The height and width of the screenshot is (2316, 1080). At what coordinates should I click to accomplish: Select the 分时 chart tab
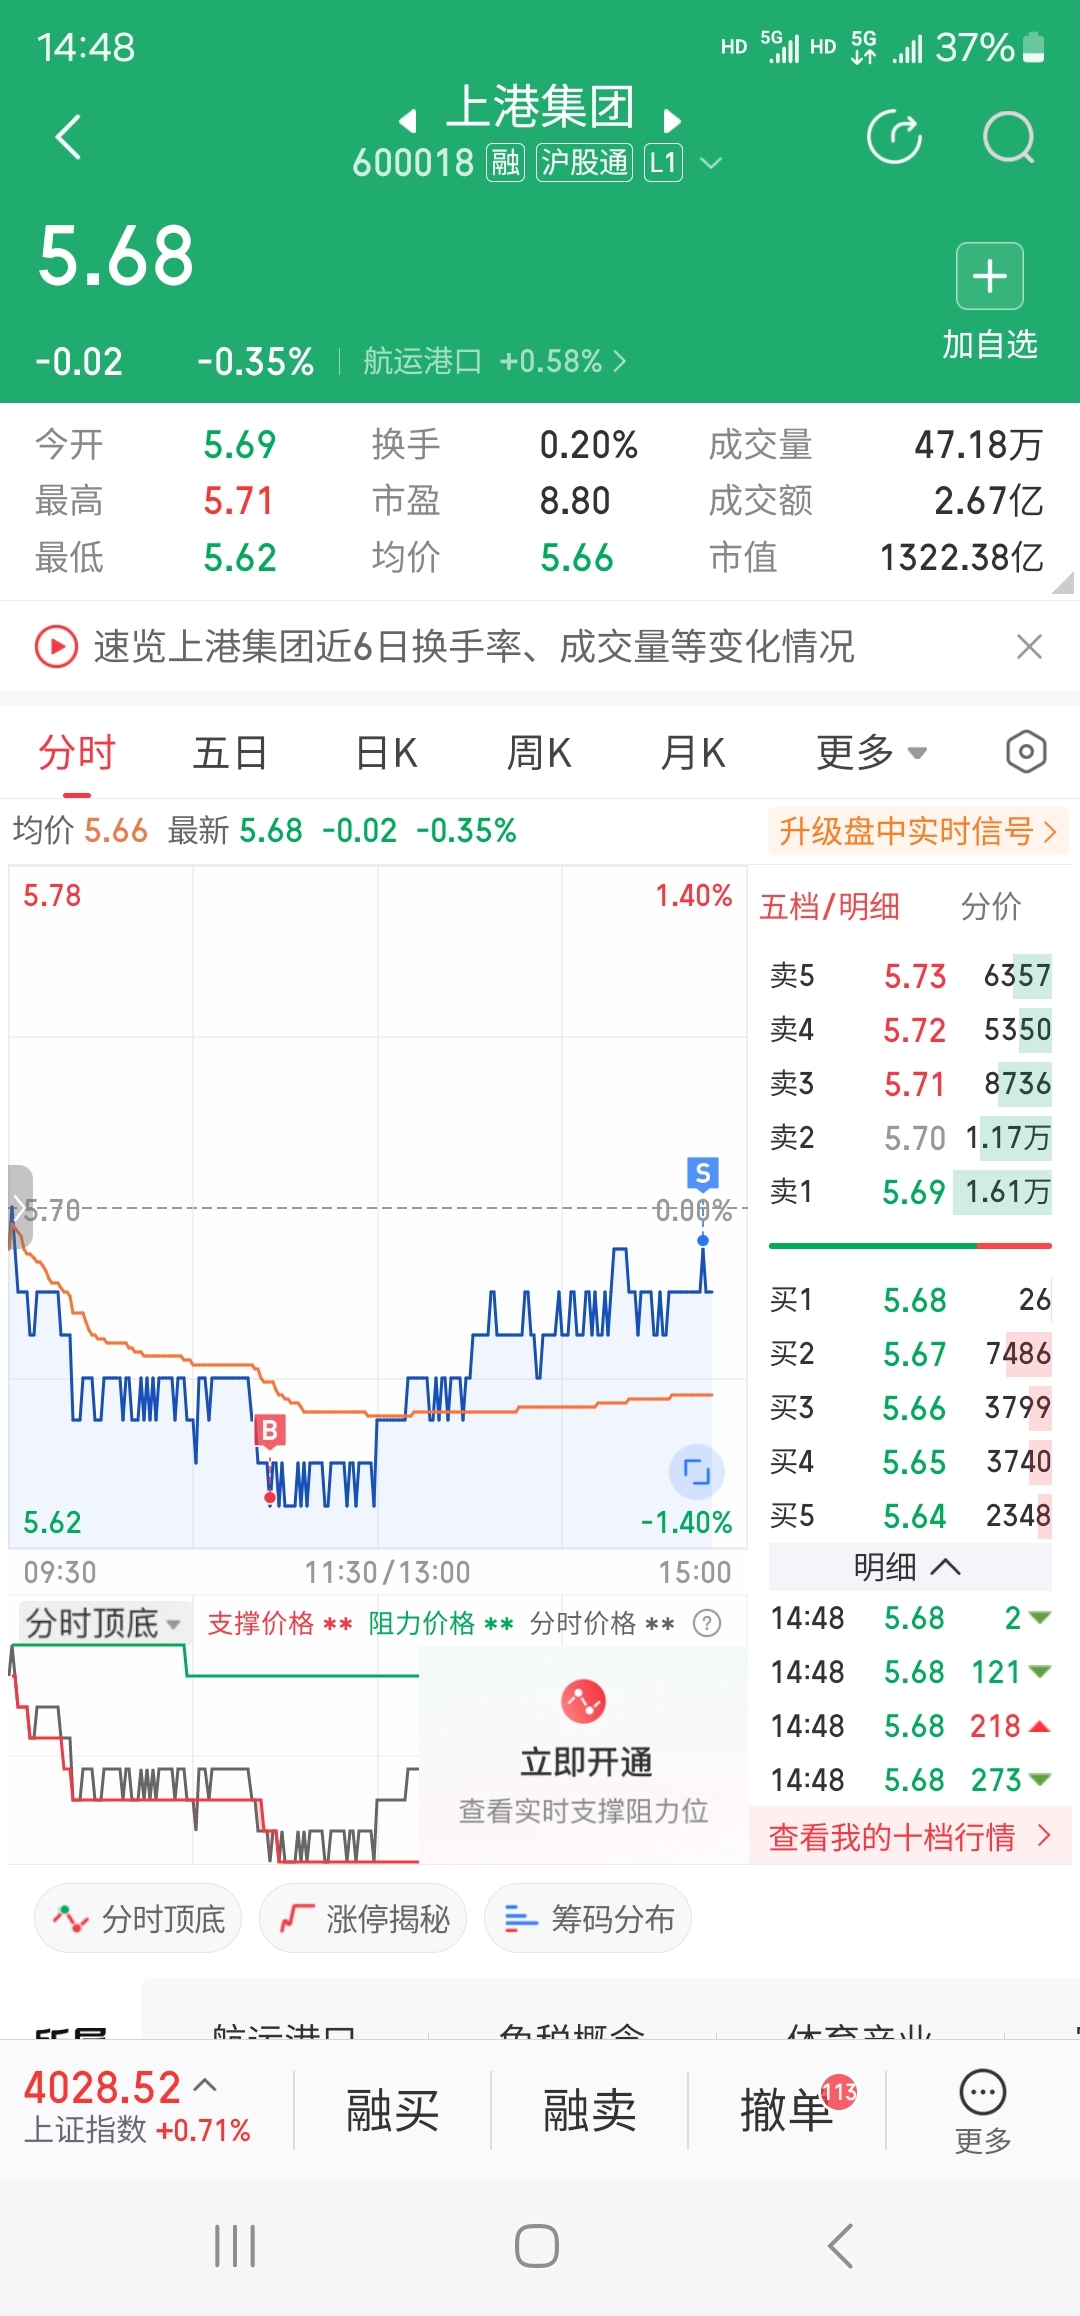click(x=77, y=752)
